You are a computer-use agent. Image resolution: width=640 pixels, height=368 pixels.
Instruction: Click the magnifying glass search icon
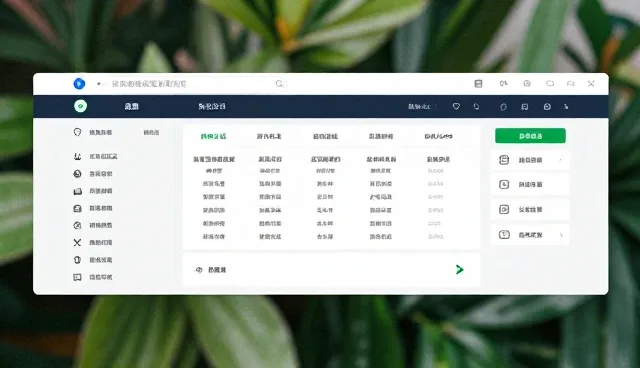click(x=280, y=84)
